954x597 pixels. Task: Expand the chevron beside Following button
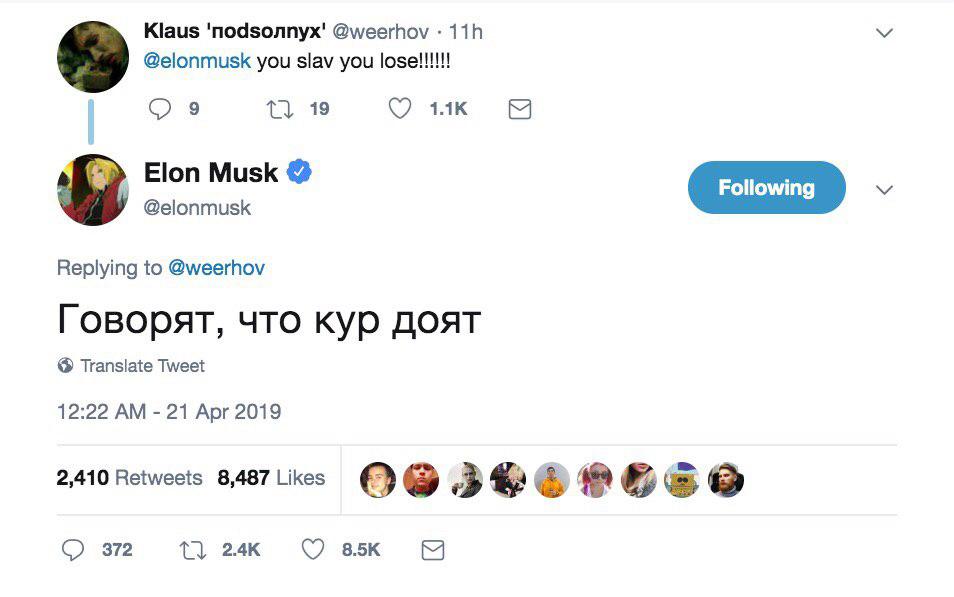coord(884,189)
